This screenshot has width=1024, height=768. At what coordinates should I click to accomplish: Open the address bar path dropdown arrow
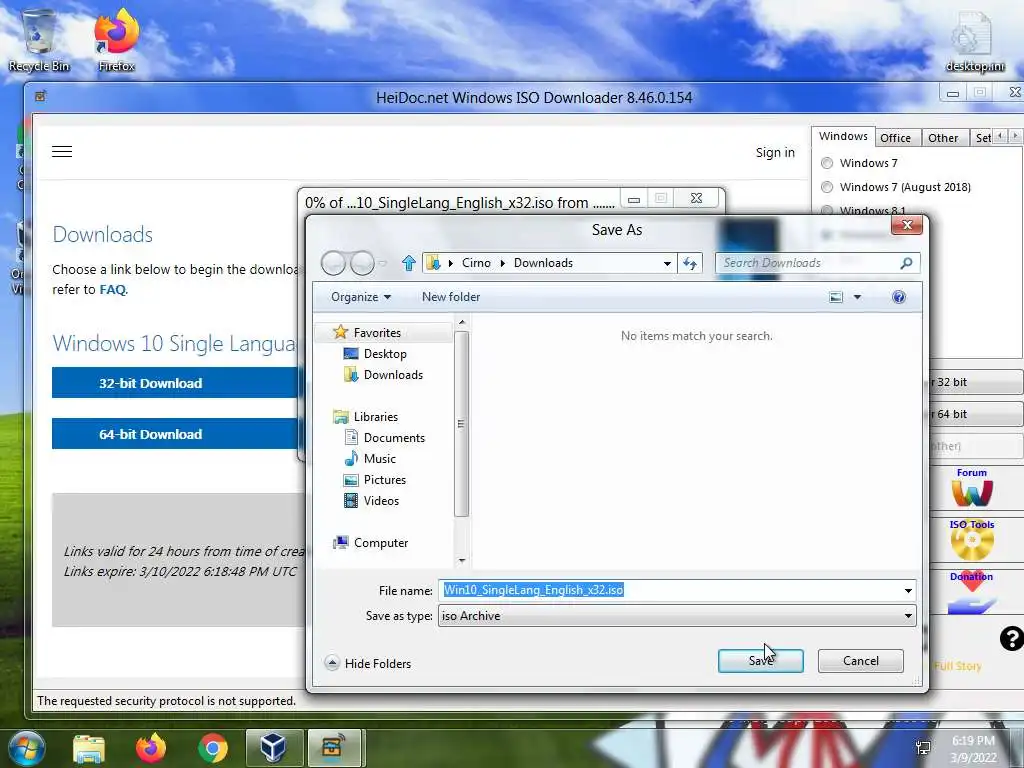[667, 264]
